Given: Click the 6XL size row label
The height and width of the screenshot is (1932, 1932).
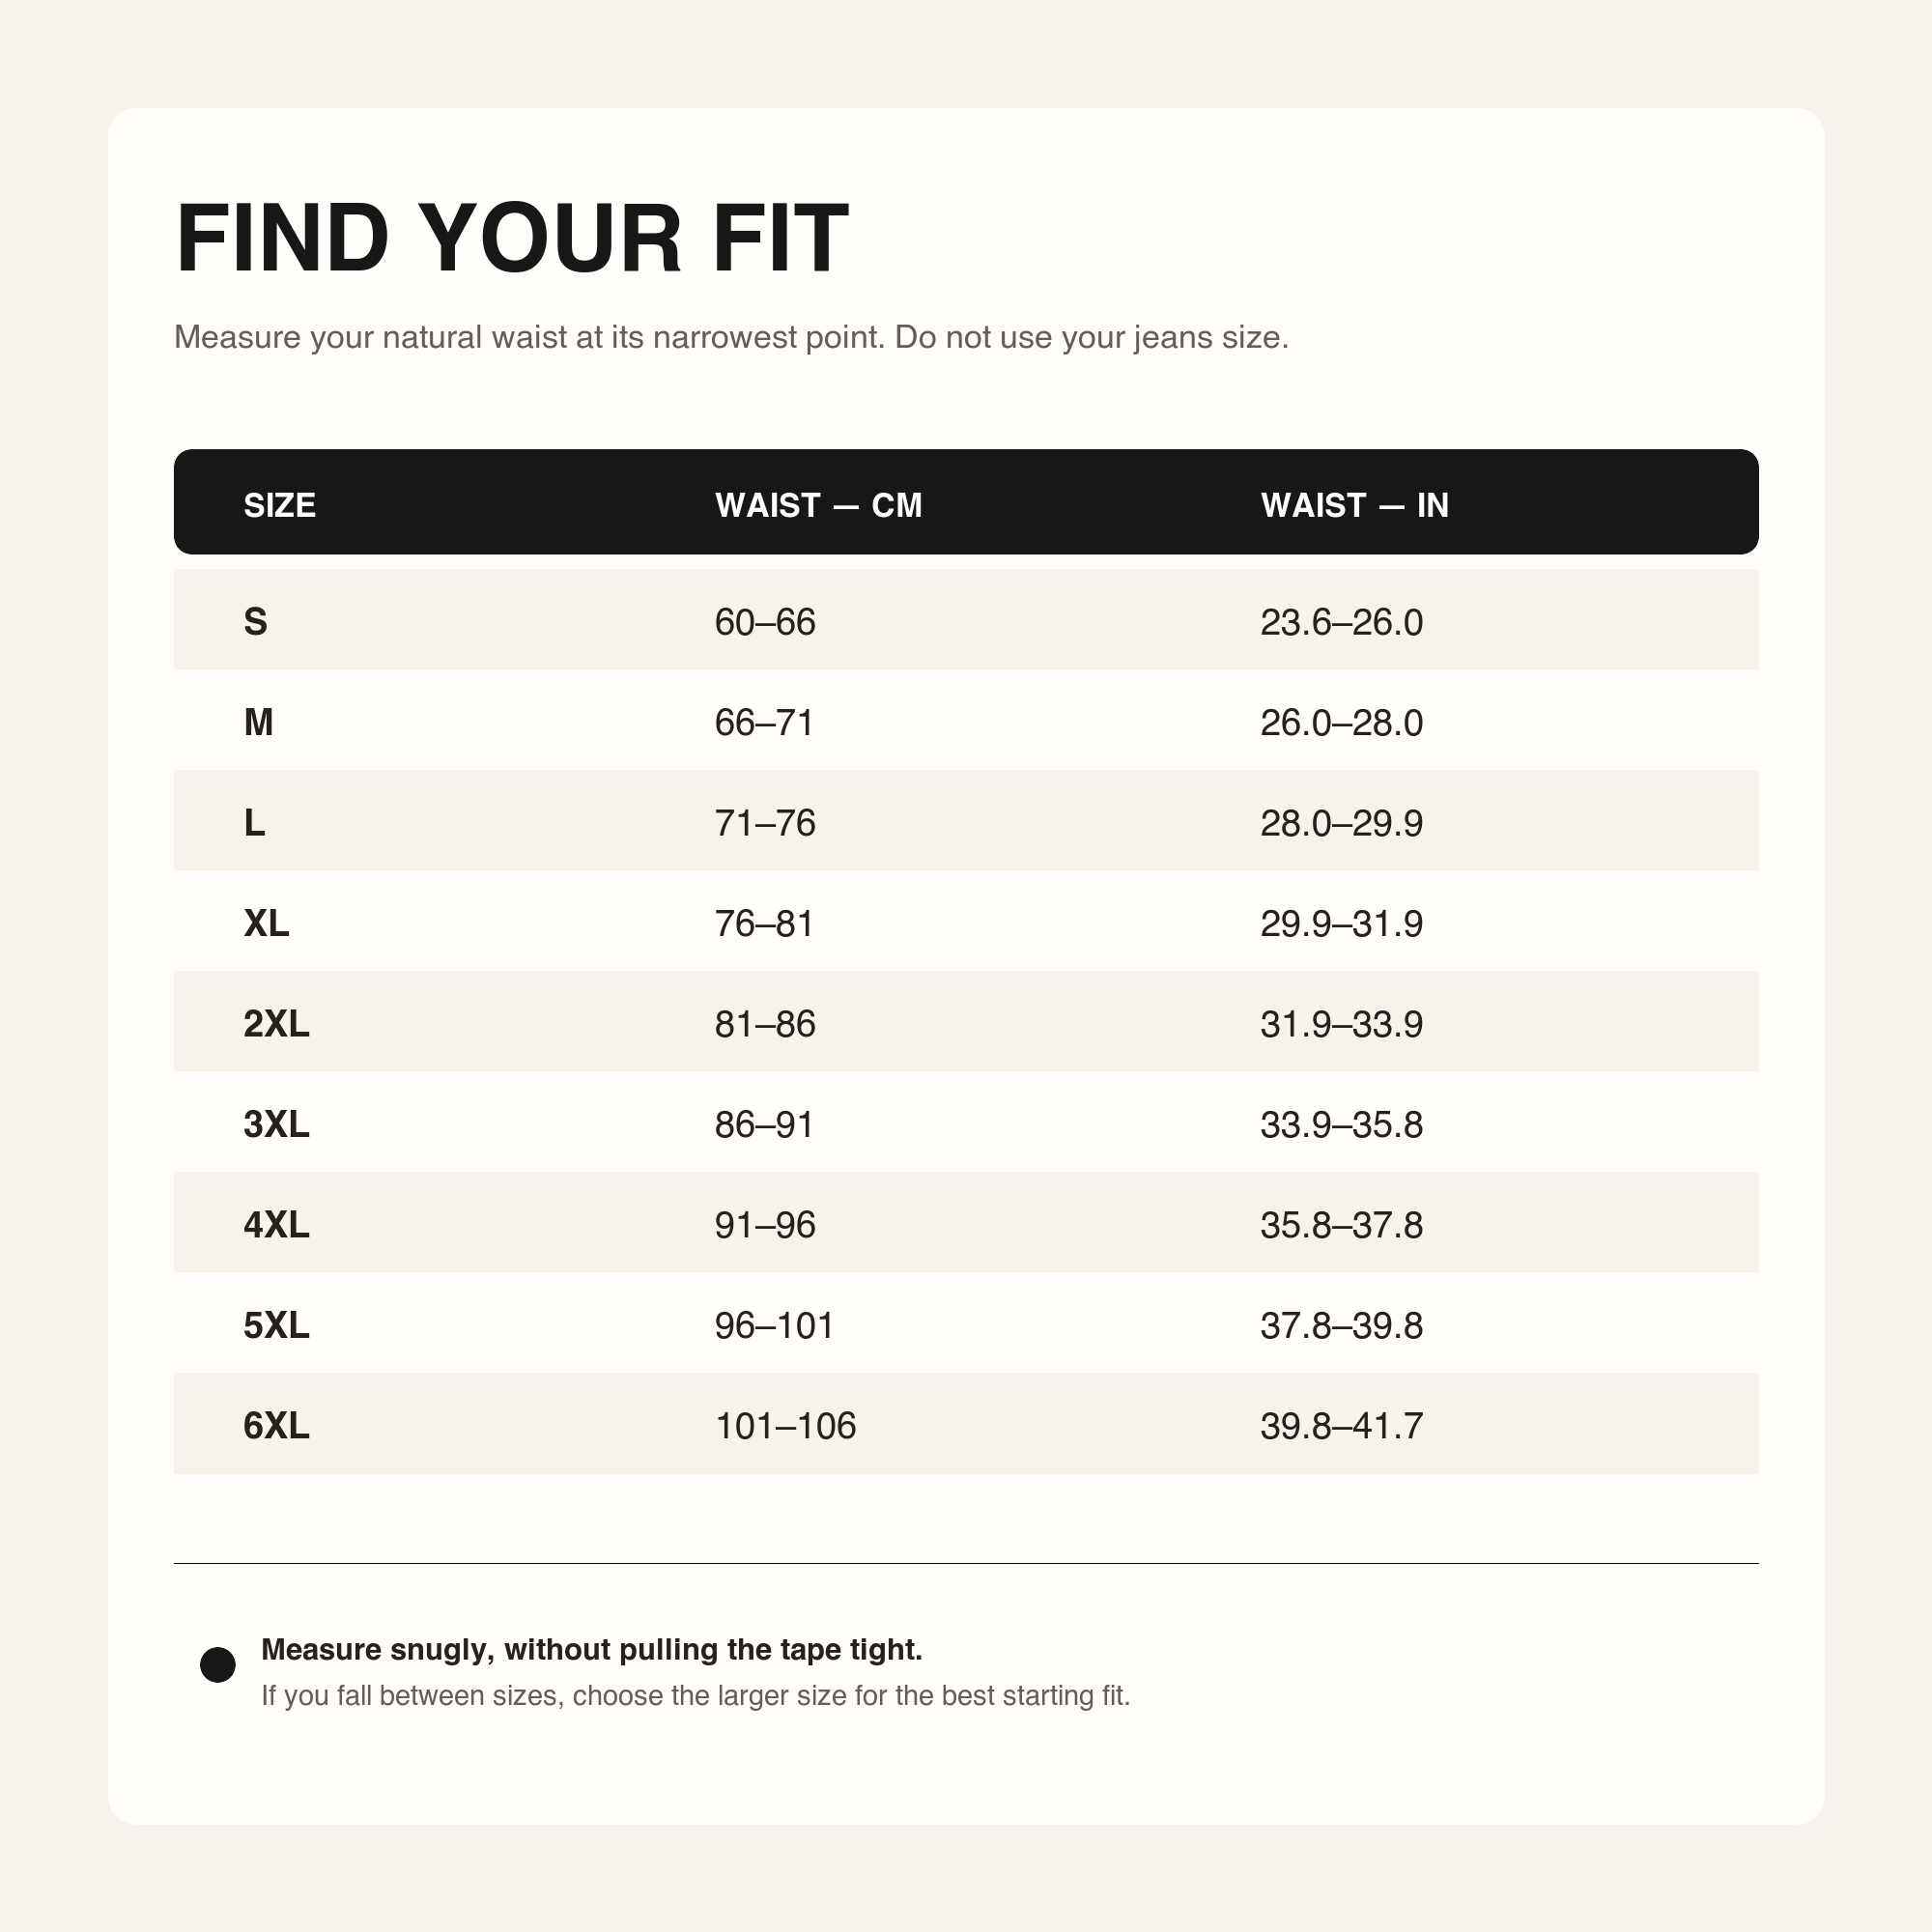Looking at the screenshot, I should 276,1425.
